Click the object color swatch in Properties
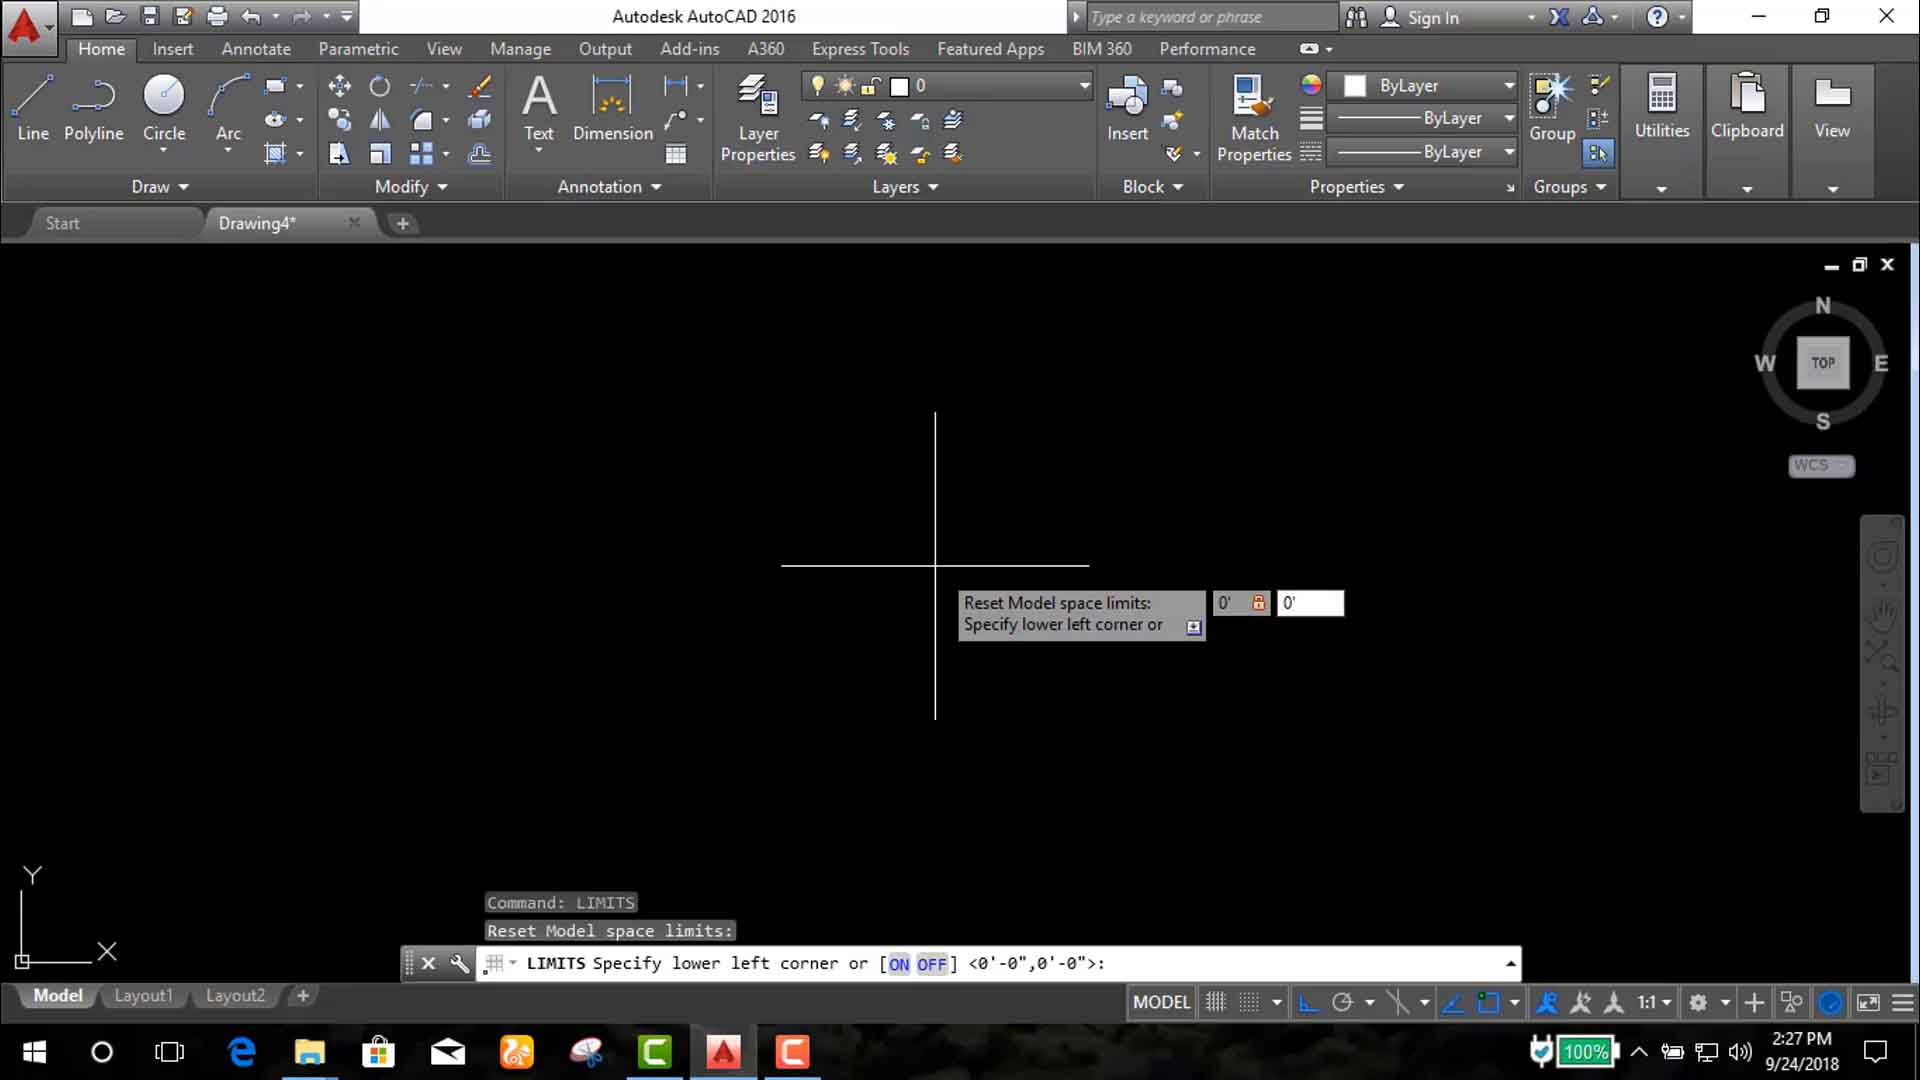 (x=1355, y=86)
